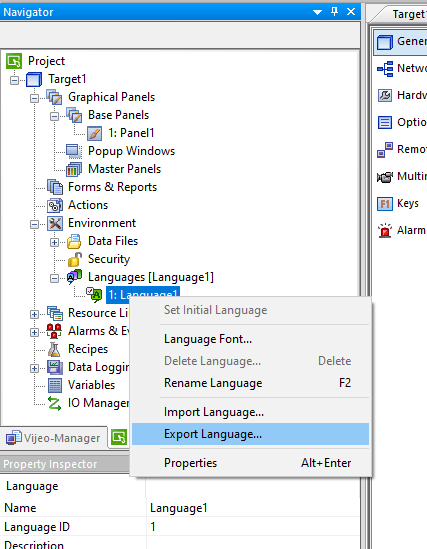Collapse the Languages node
Screen dimensions: 427x549
[x=54, y=278]
